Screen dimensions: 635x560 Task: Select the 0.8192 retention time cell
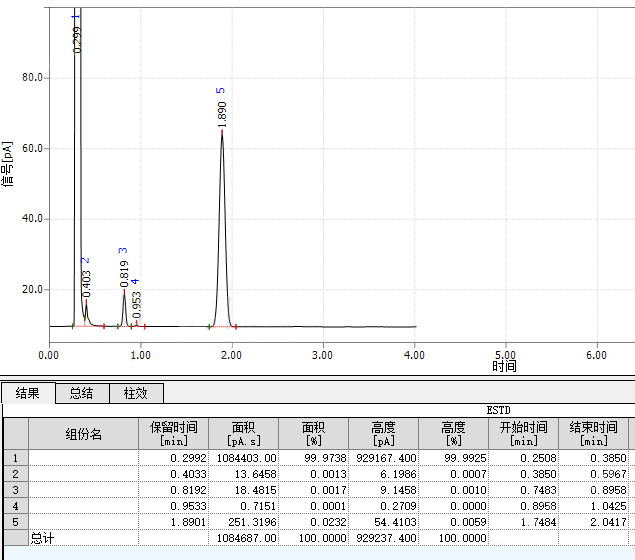tap(173, 490)
